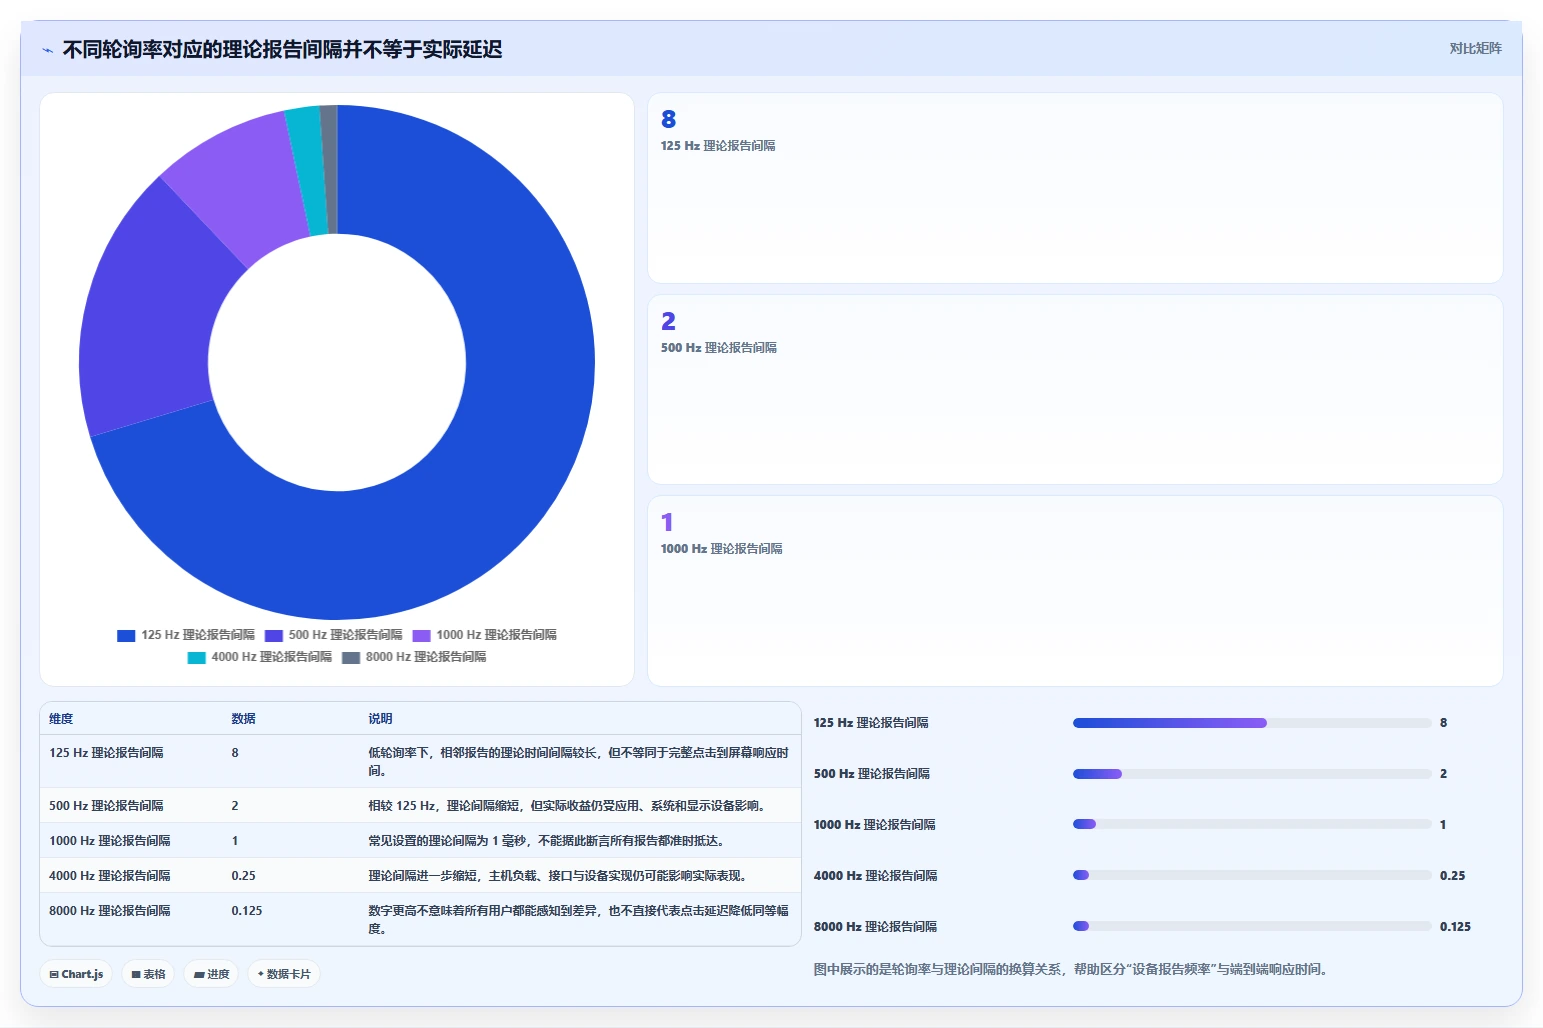
Task: Click progress value 0.125 at bar end
Action: [1455, 927]
